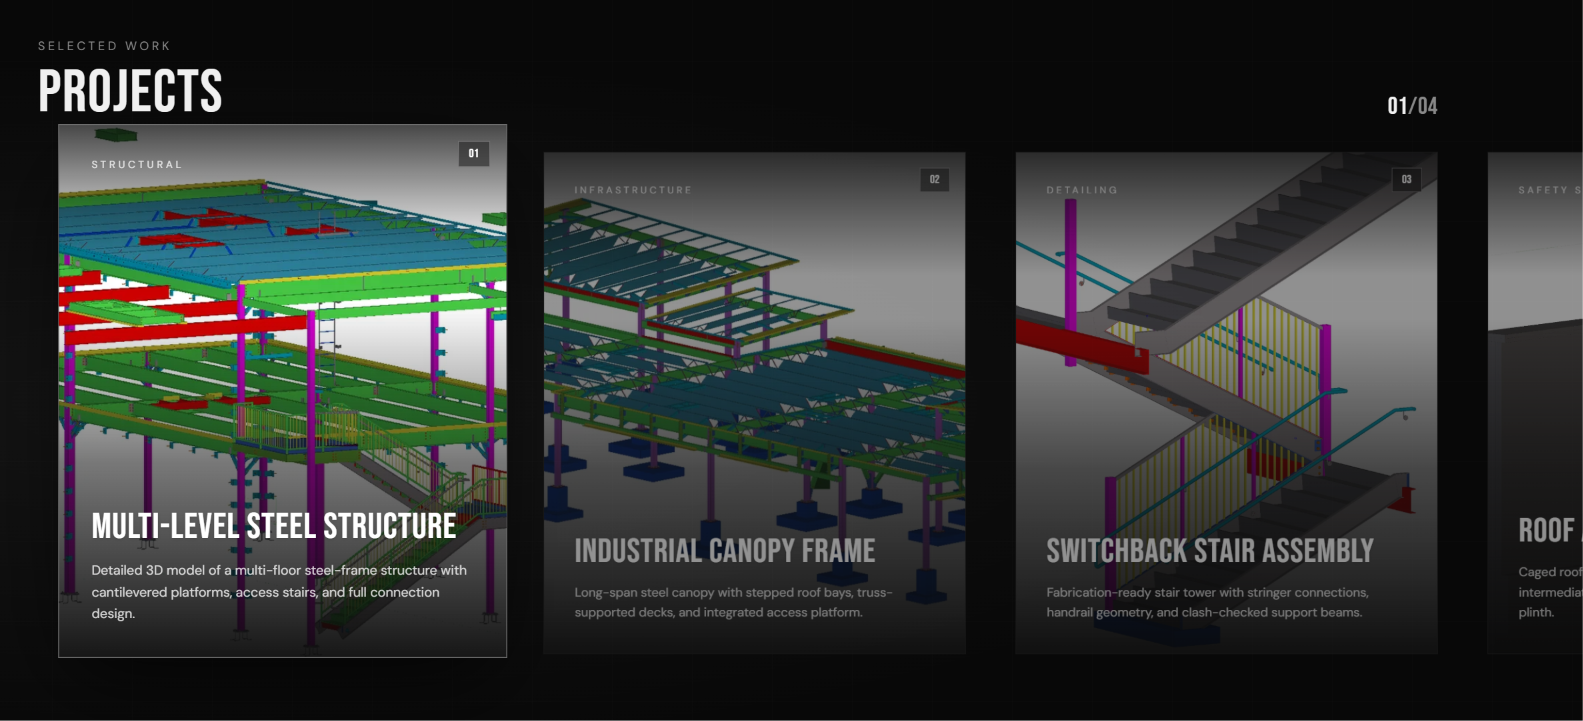
Task: Click the DETAILING category label
Action: tap(1082, 190)
